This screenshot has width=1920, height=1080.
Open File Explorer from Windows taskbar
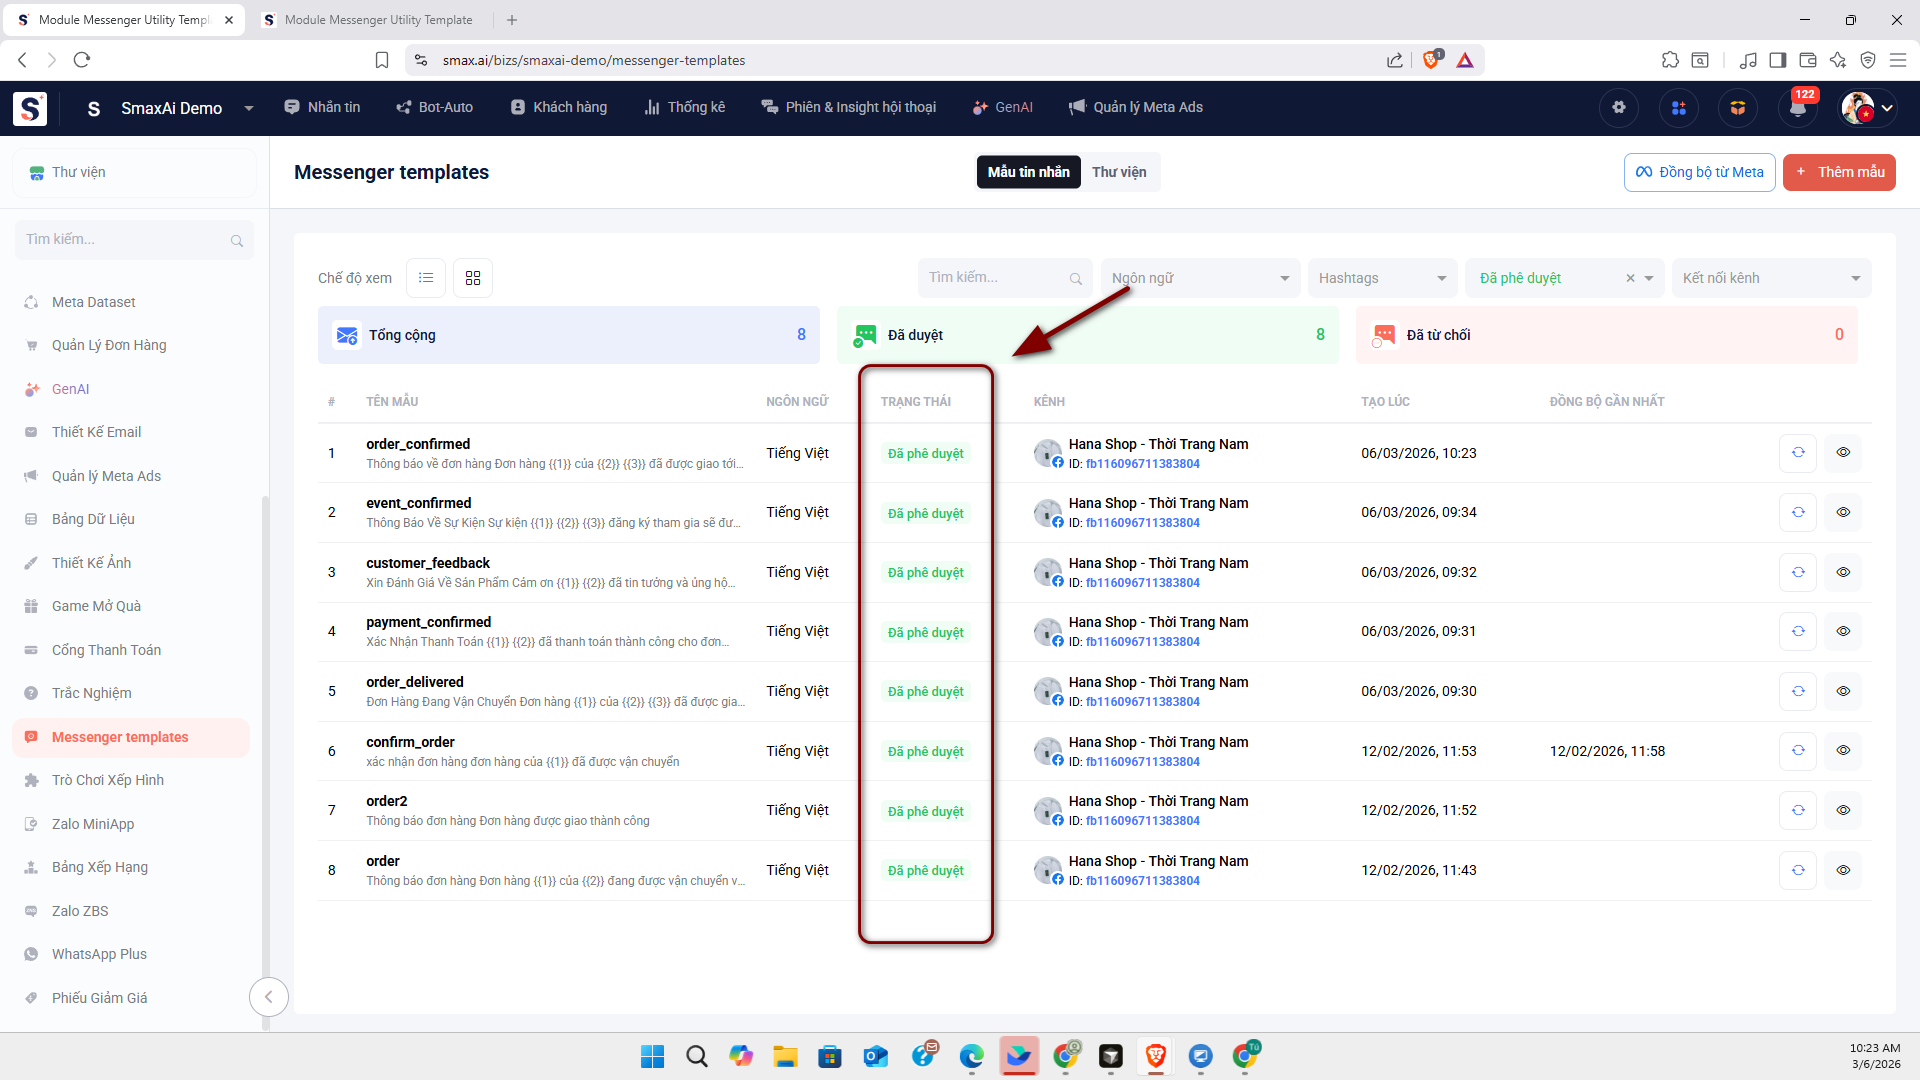click(x=785, y=1056)
